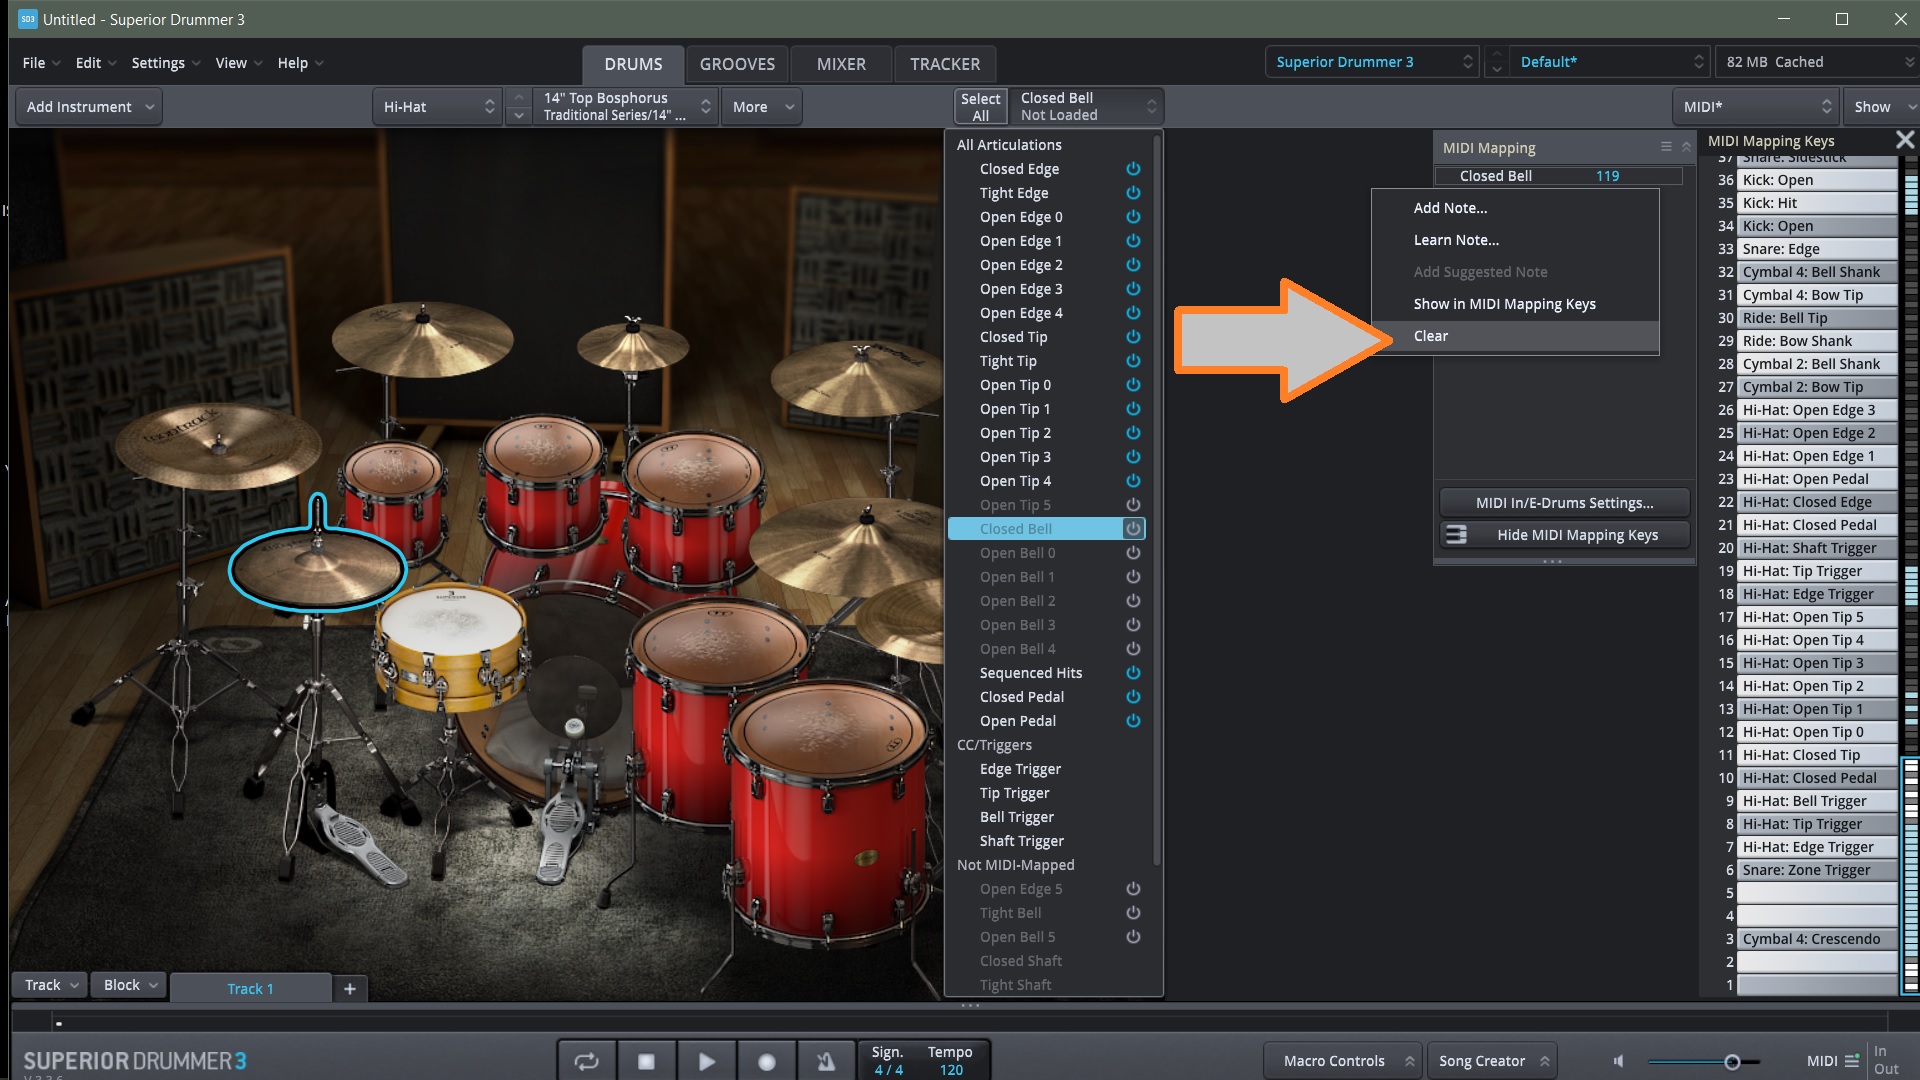Click the master volume speaker icon

[x=1619, y=1061]
